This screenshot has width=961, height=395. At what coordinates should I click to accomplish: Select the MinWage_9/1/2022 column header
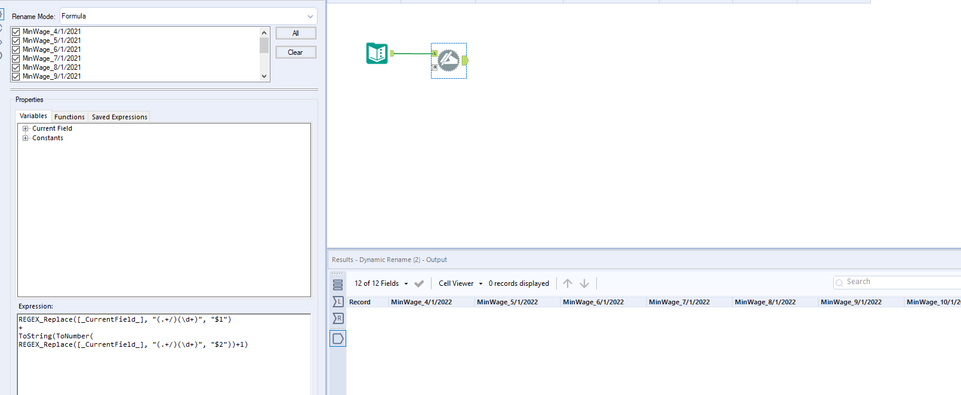tap(860, 302)
